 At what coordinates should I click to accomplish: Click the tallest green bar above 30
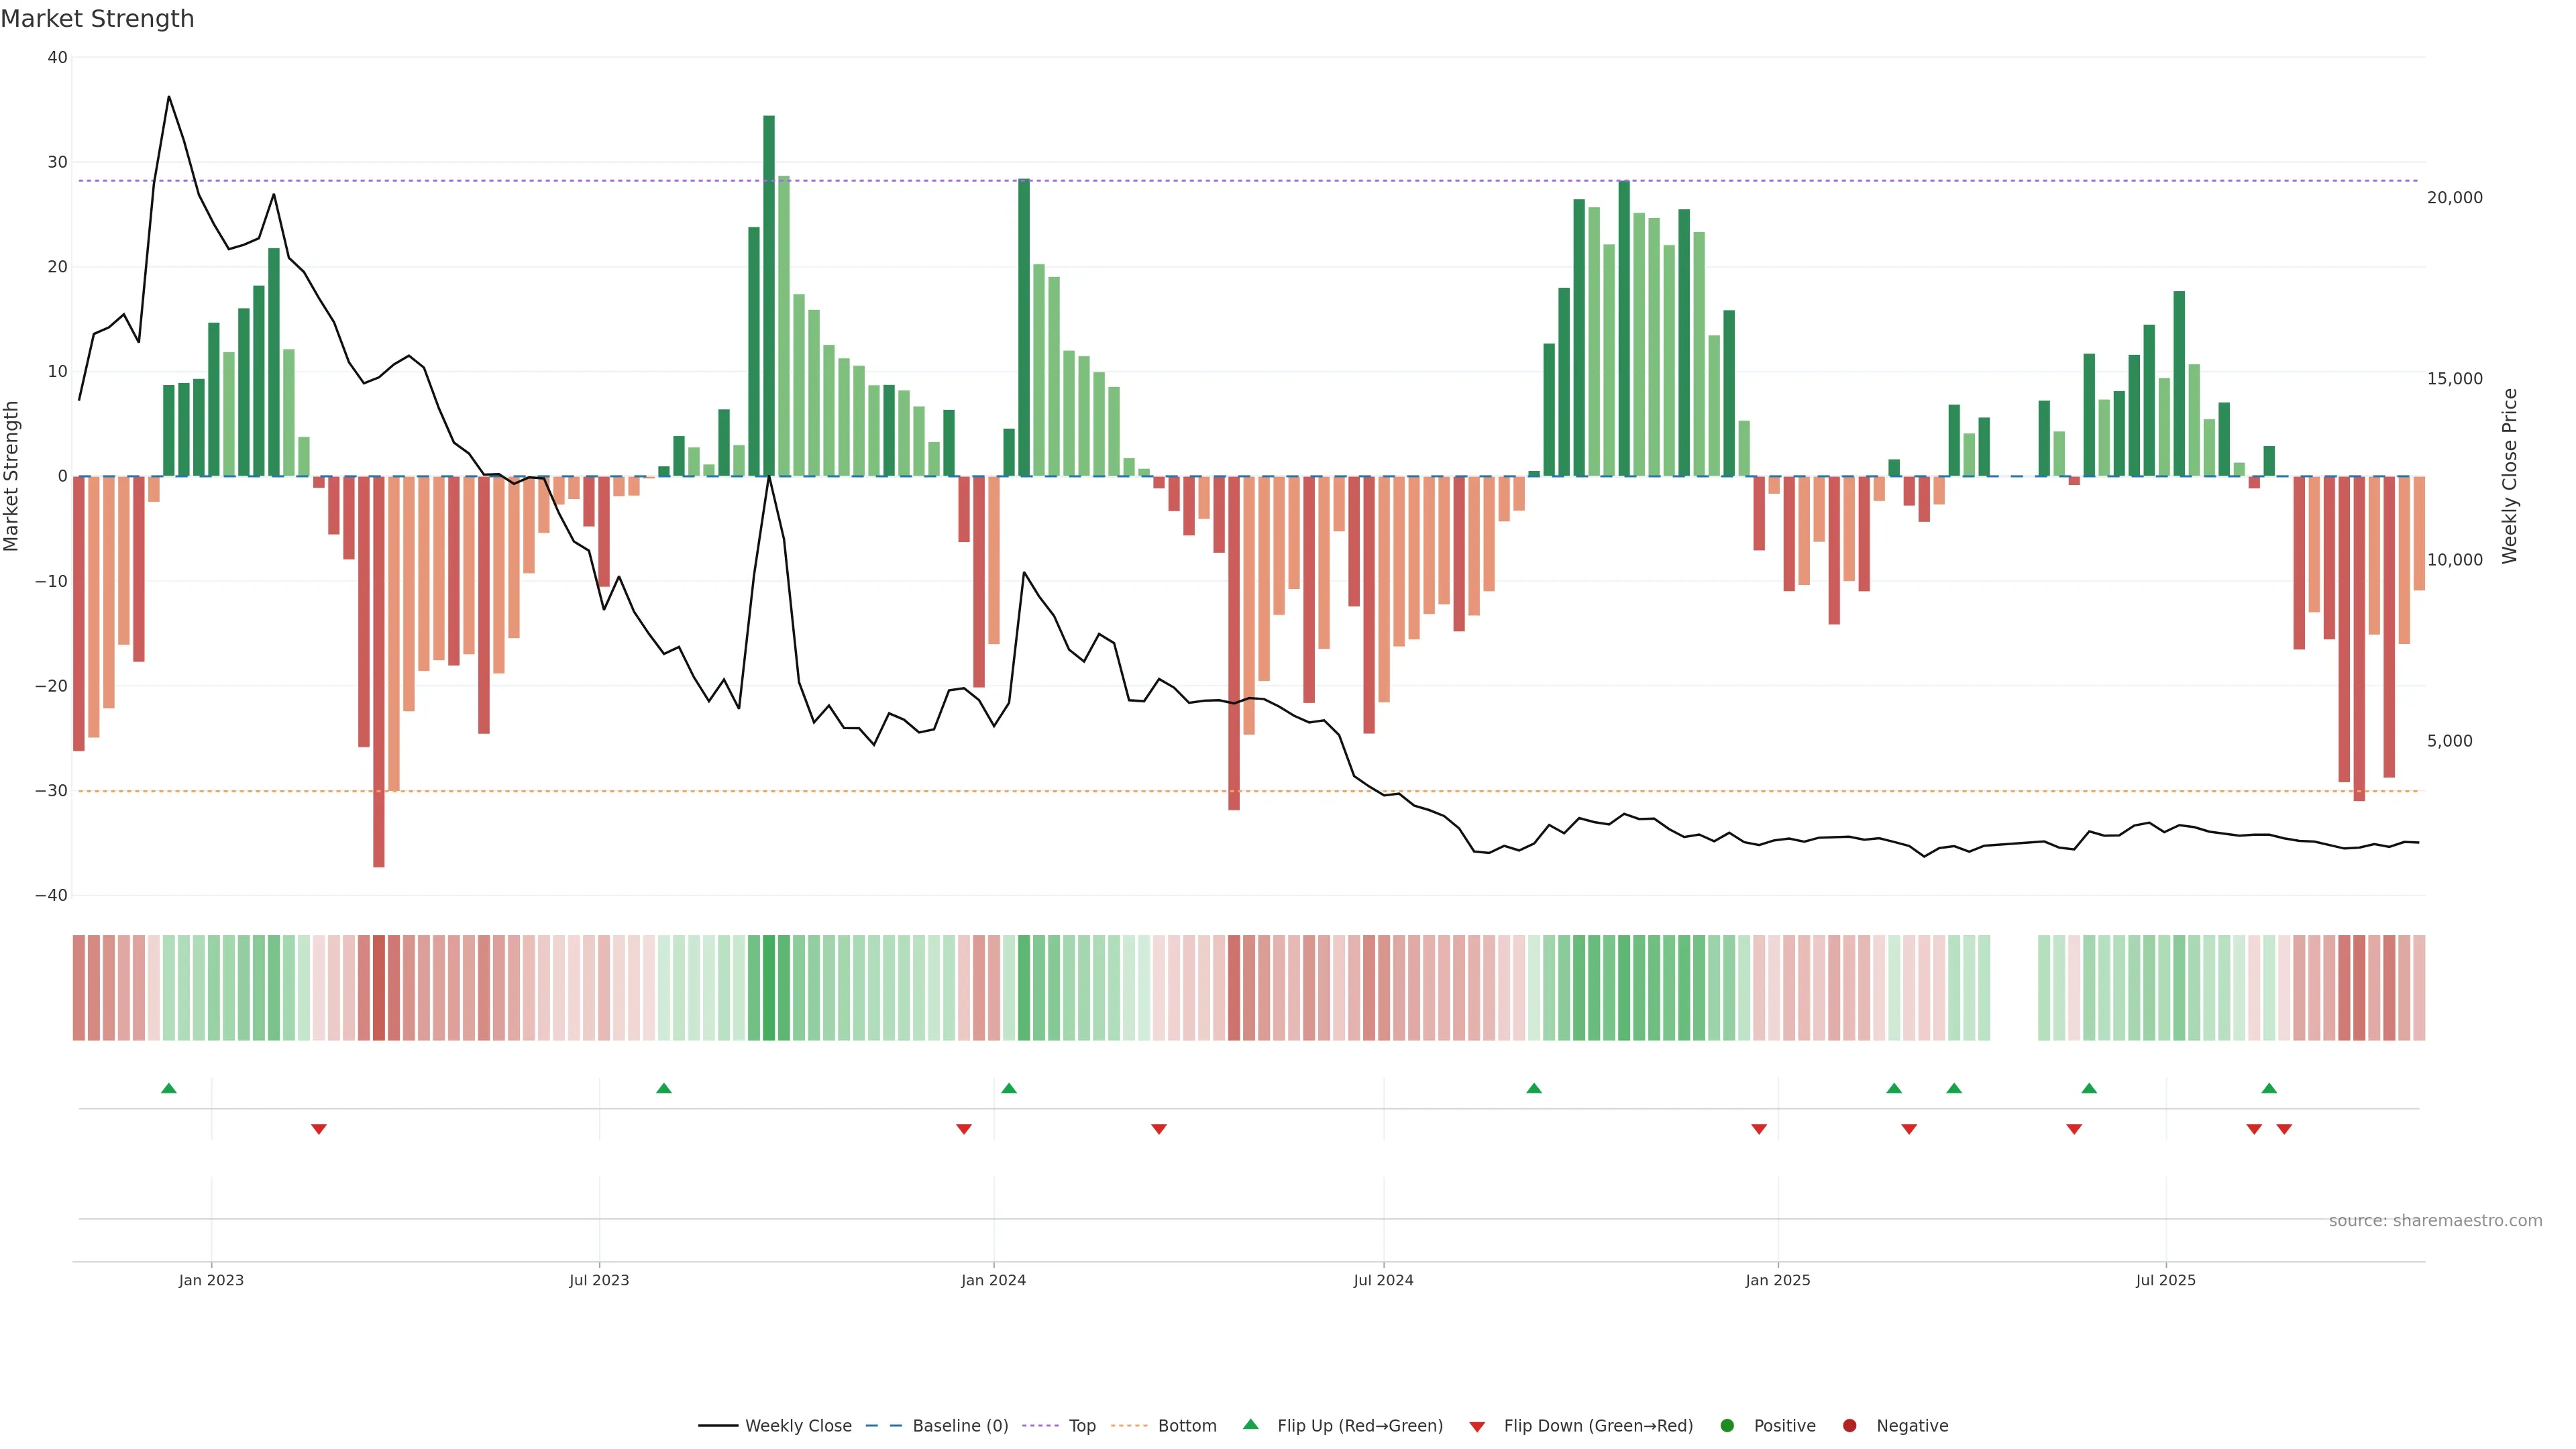[x=769, y=295]
